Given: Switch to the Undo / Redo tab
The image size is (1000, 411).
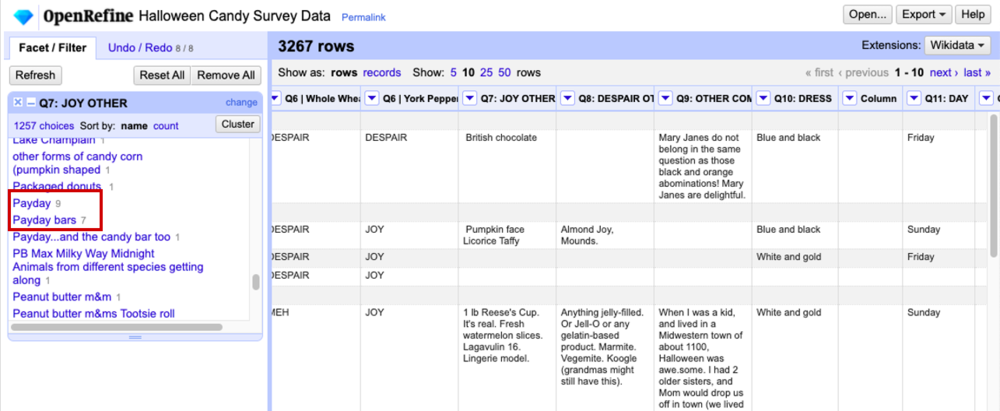Looking at the screenshot, I should click(151, 48).
